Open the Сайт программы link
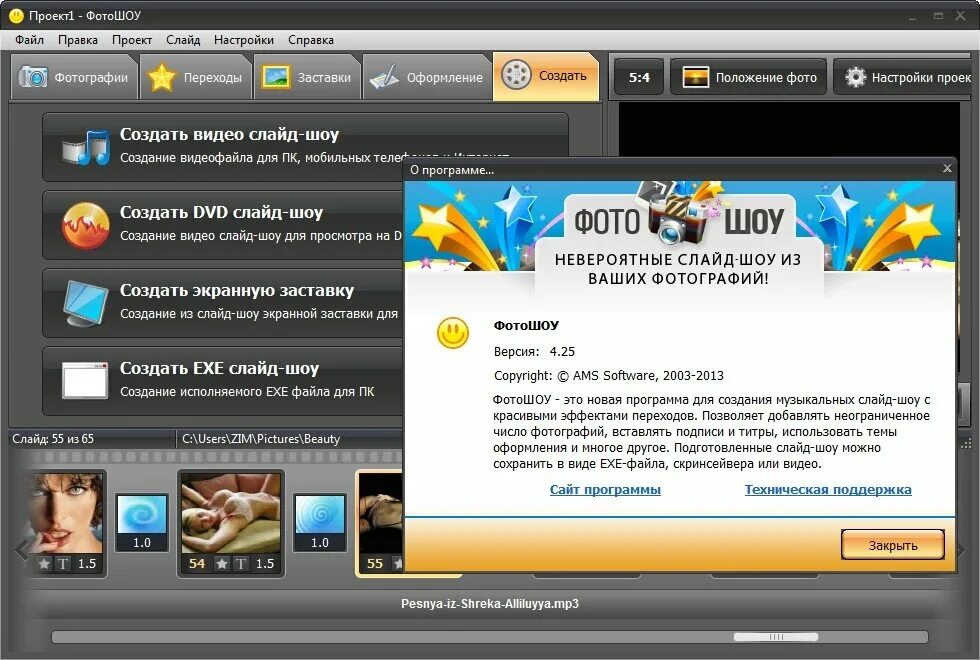This screenshot has height=660, width=980. click(605, 489)
